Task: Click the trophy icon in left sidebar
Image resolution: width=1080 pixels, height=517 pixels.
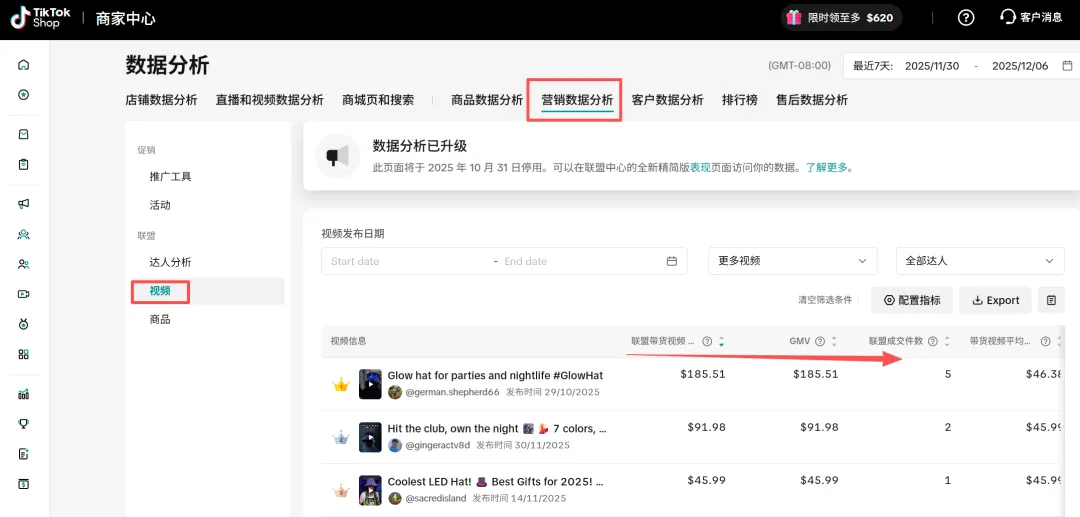Action: pyautogui.click(x=24, y=423)
